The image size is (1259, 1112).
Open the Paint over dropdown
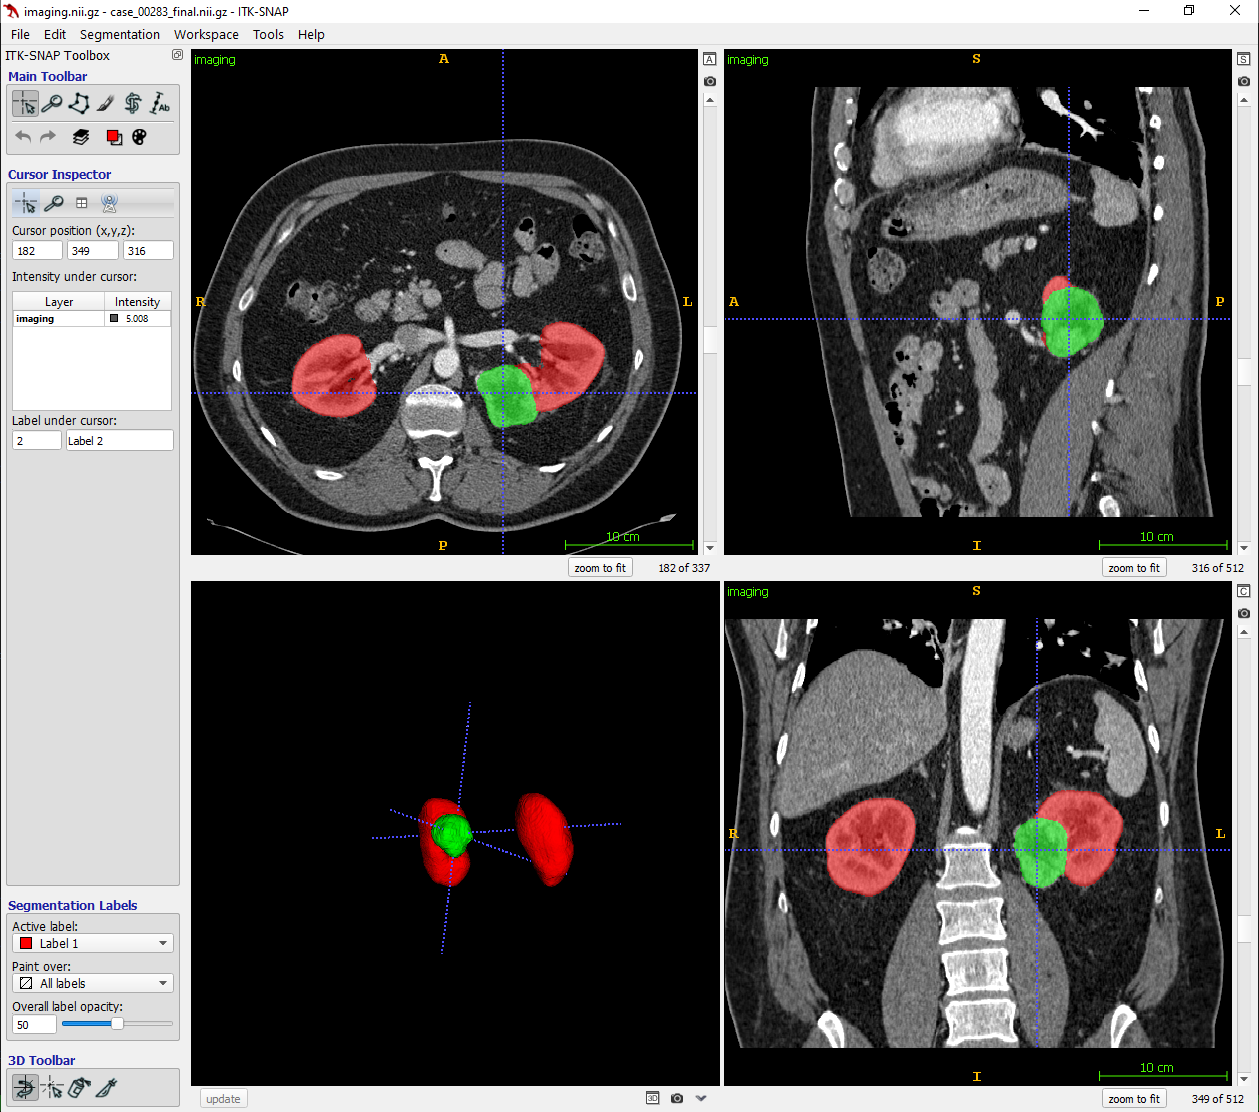93,983
